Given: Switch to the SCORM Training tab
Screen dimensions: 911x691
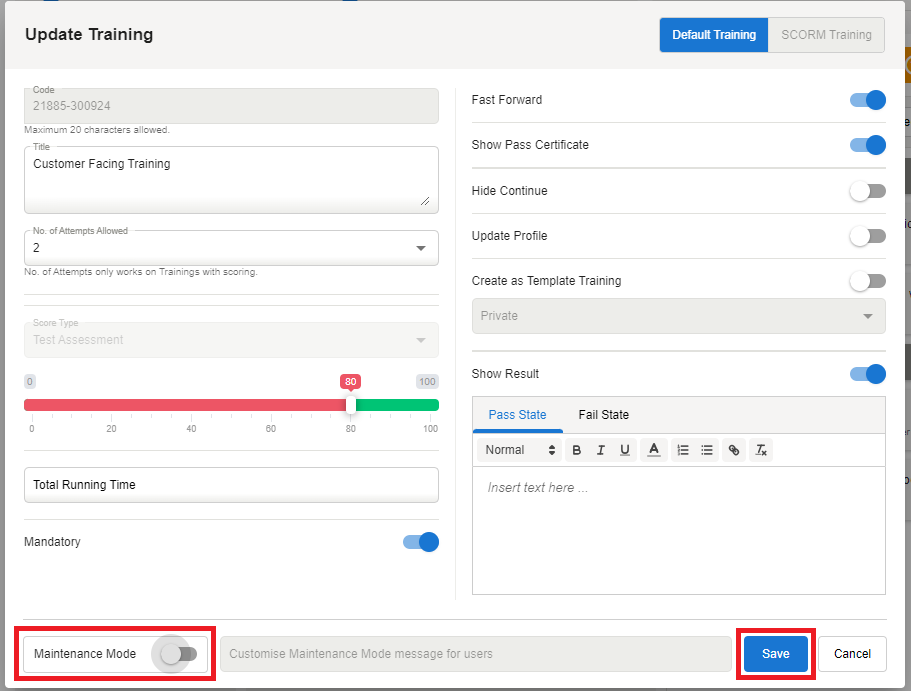Looking at the screenshot, I should [826, 35].
